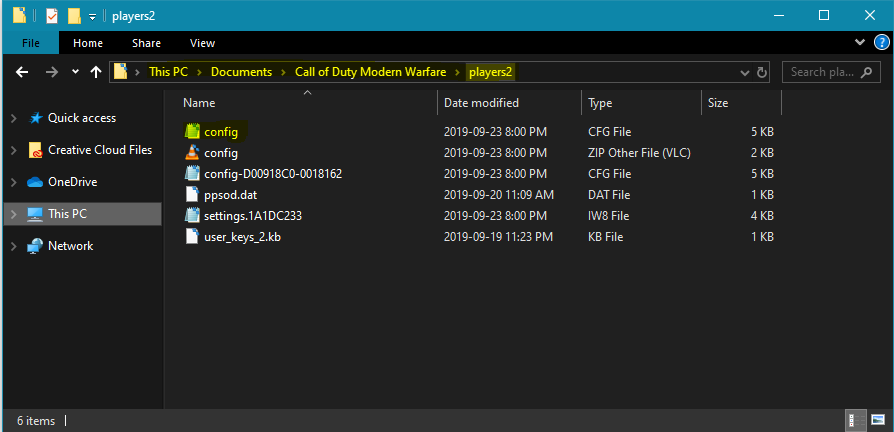Open the View ribbon tab
The height and width of the screenshot is (432, 894).
[202, 43]
